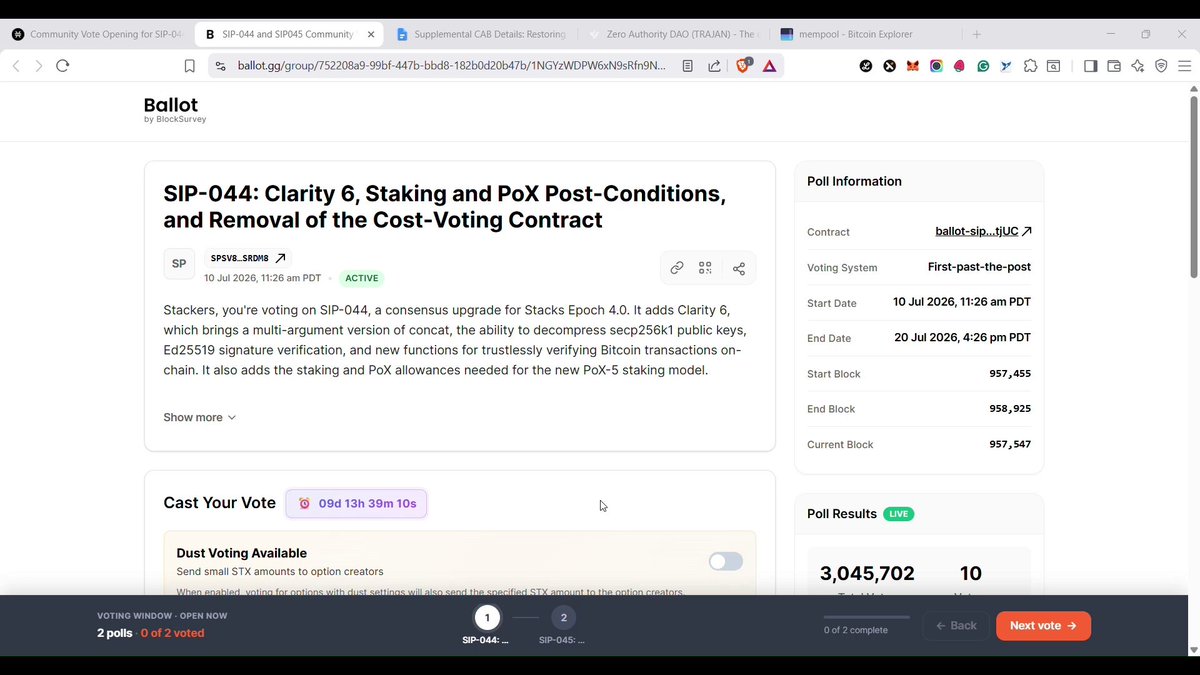Expand Show more description
The width and height of the screenshot is (1200, 675).
tap(200, 417)
